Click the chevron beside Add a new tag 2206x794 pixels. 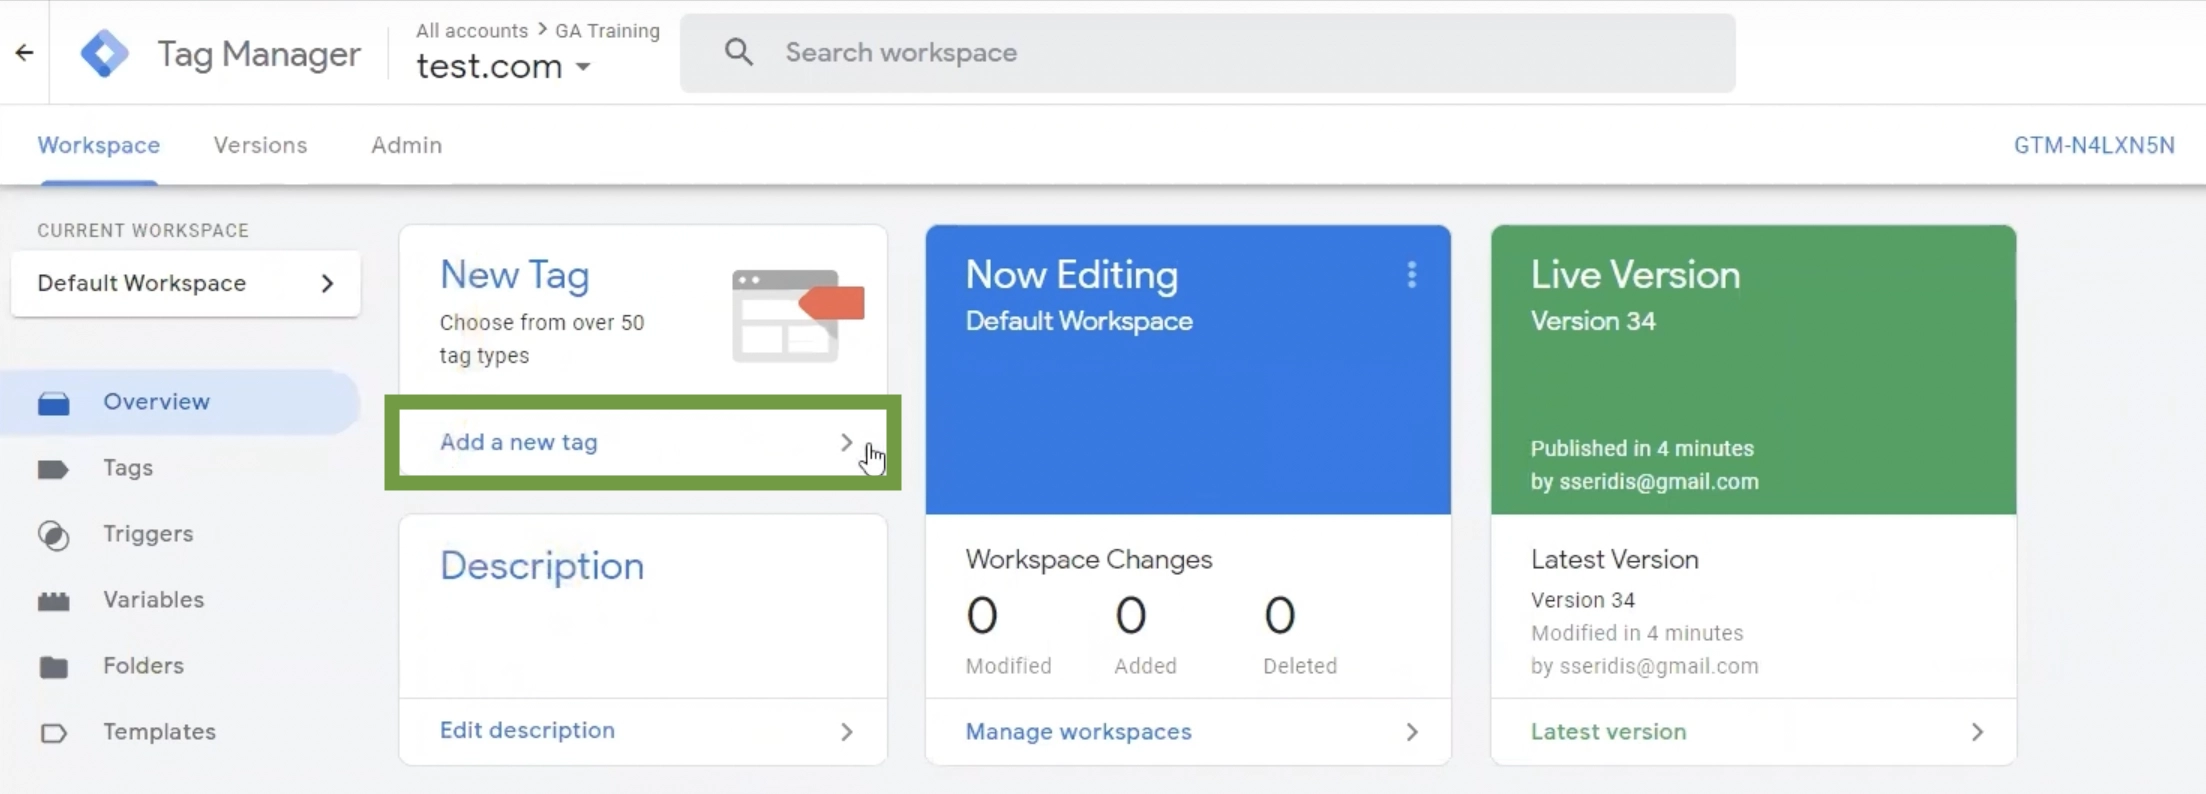click(846, 442)
